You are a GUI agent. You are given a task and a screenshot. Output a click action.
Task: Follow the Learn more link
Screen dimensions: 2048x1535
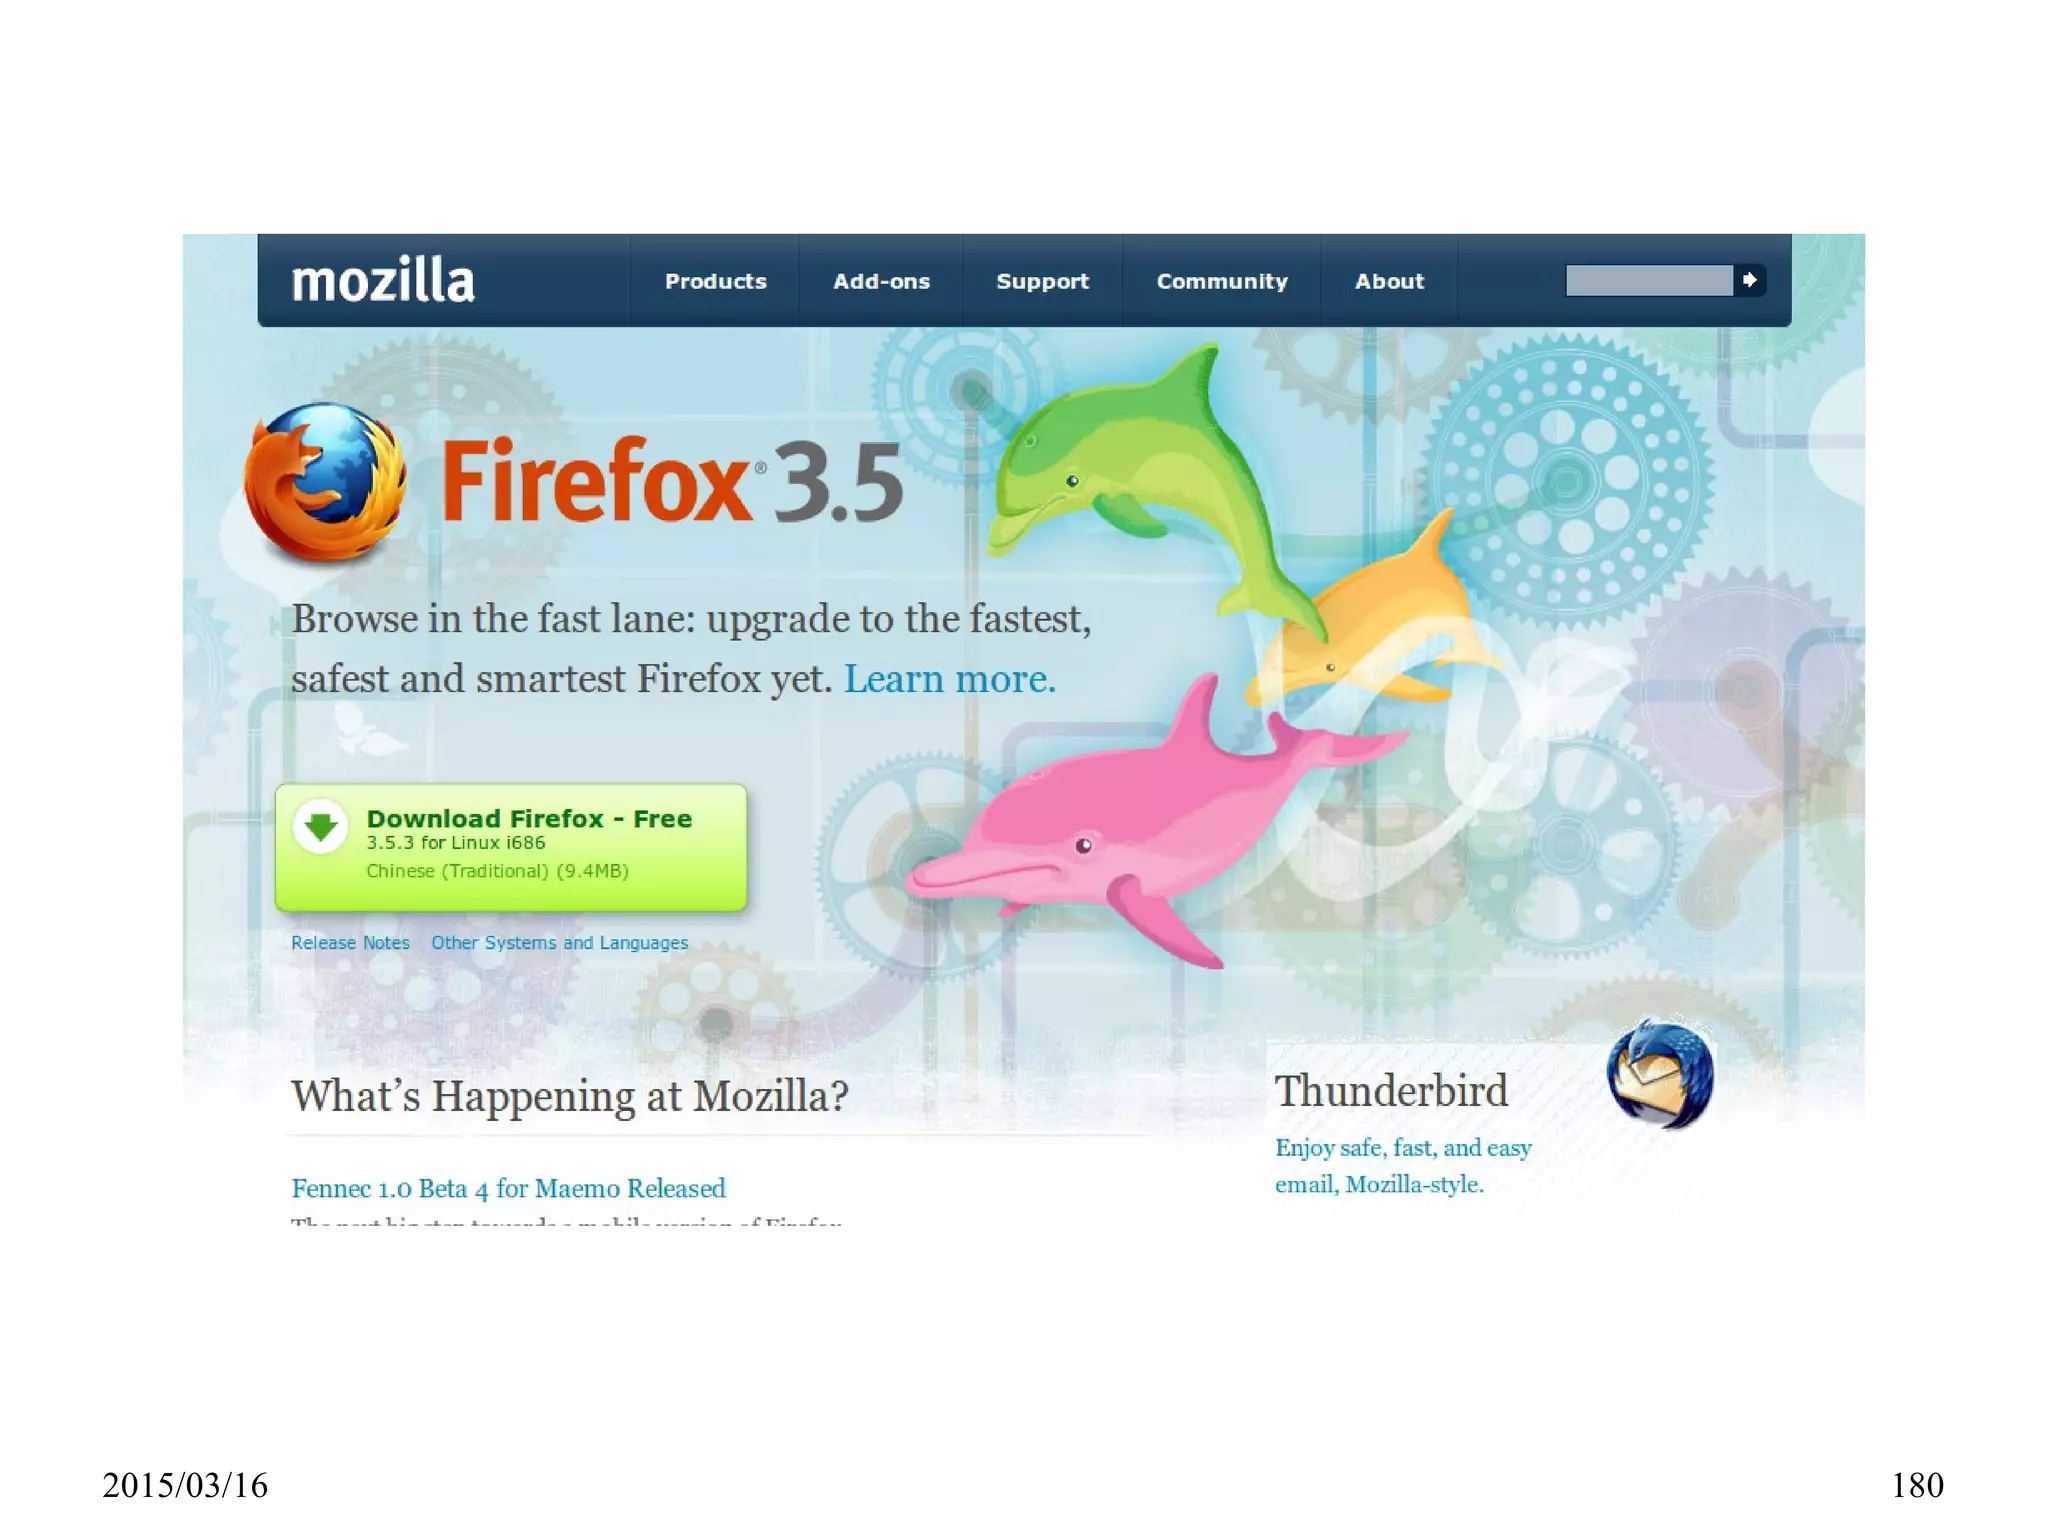pos(950,679)
